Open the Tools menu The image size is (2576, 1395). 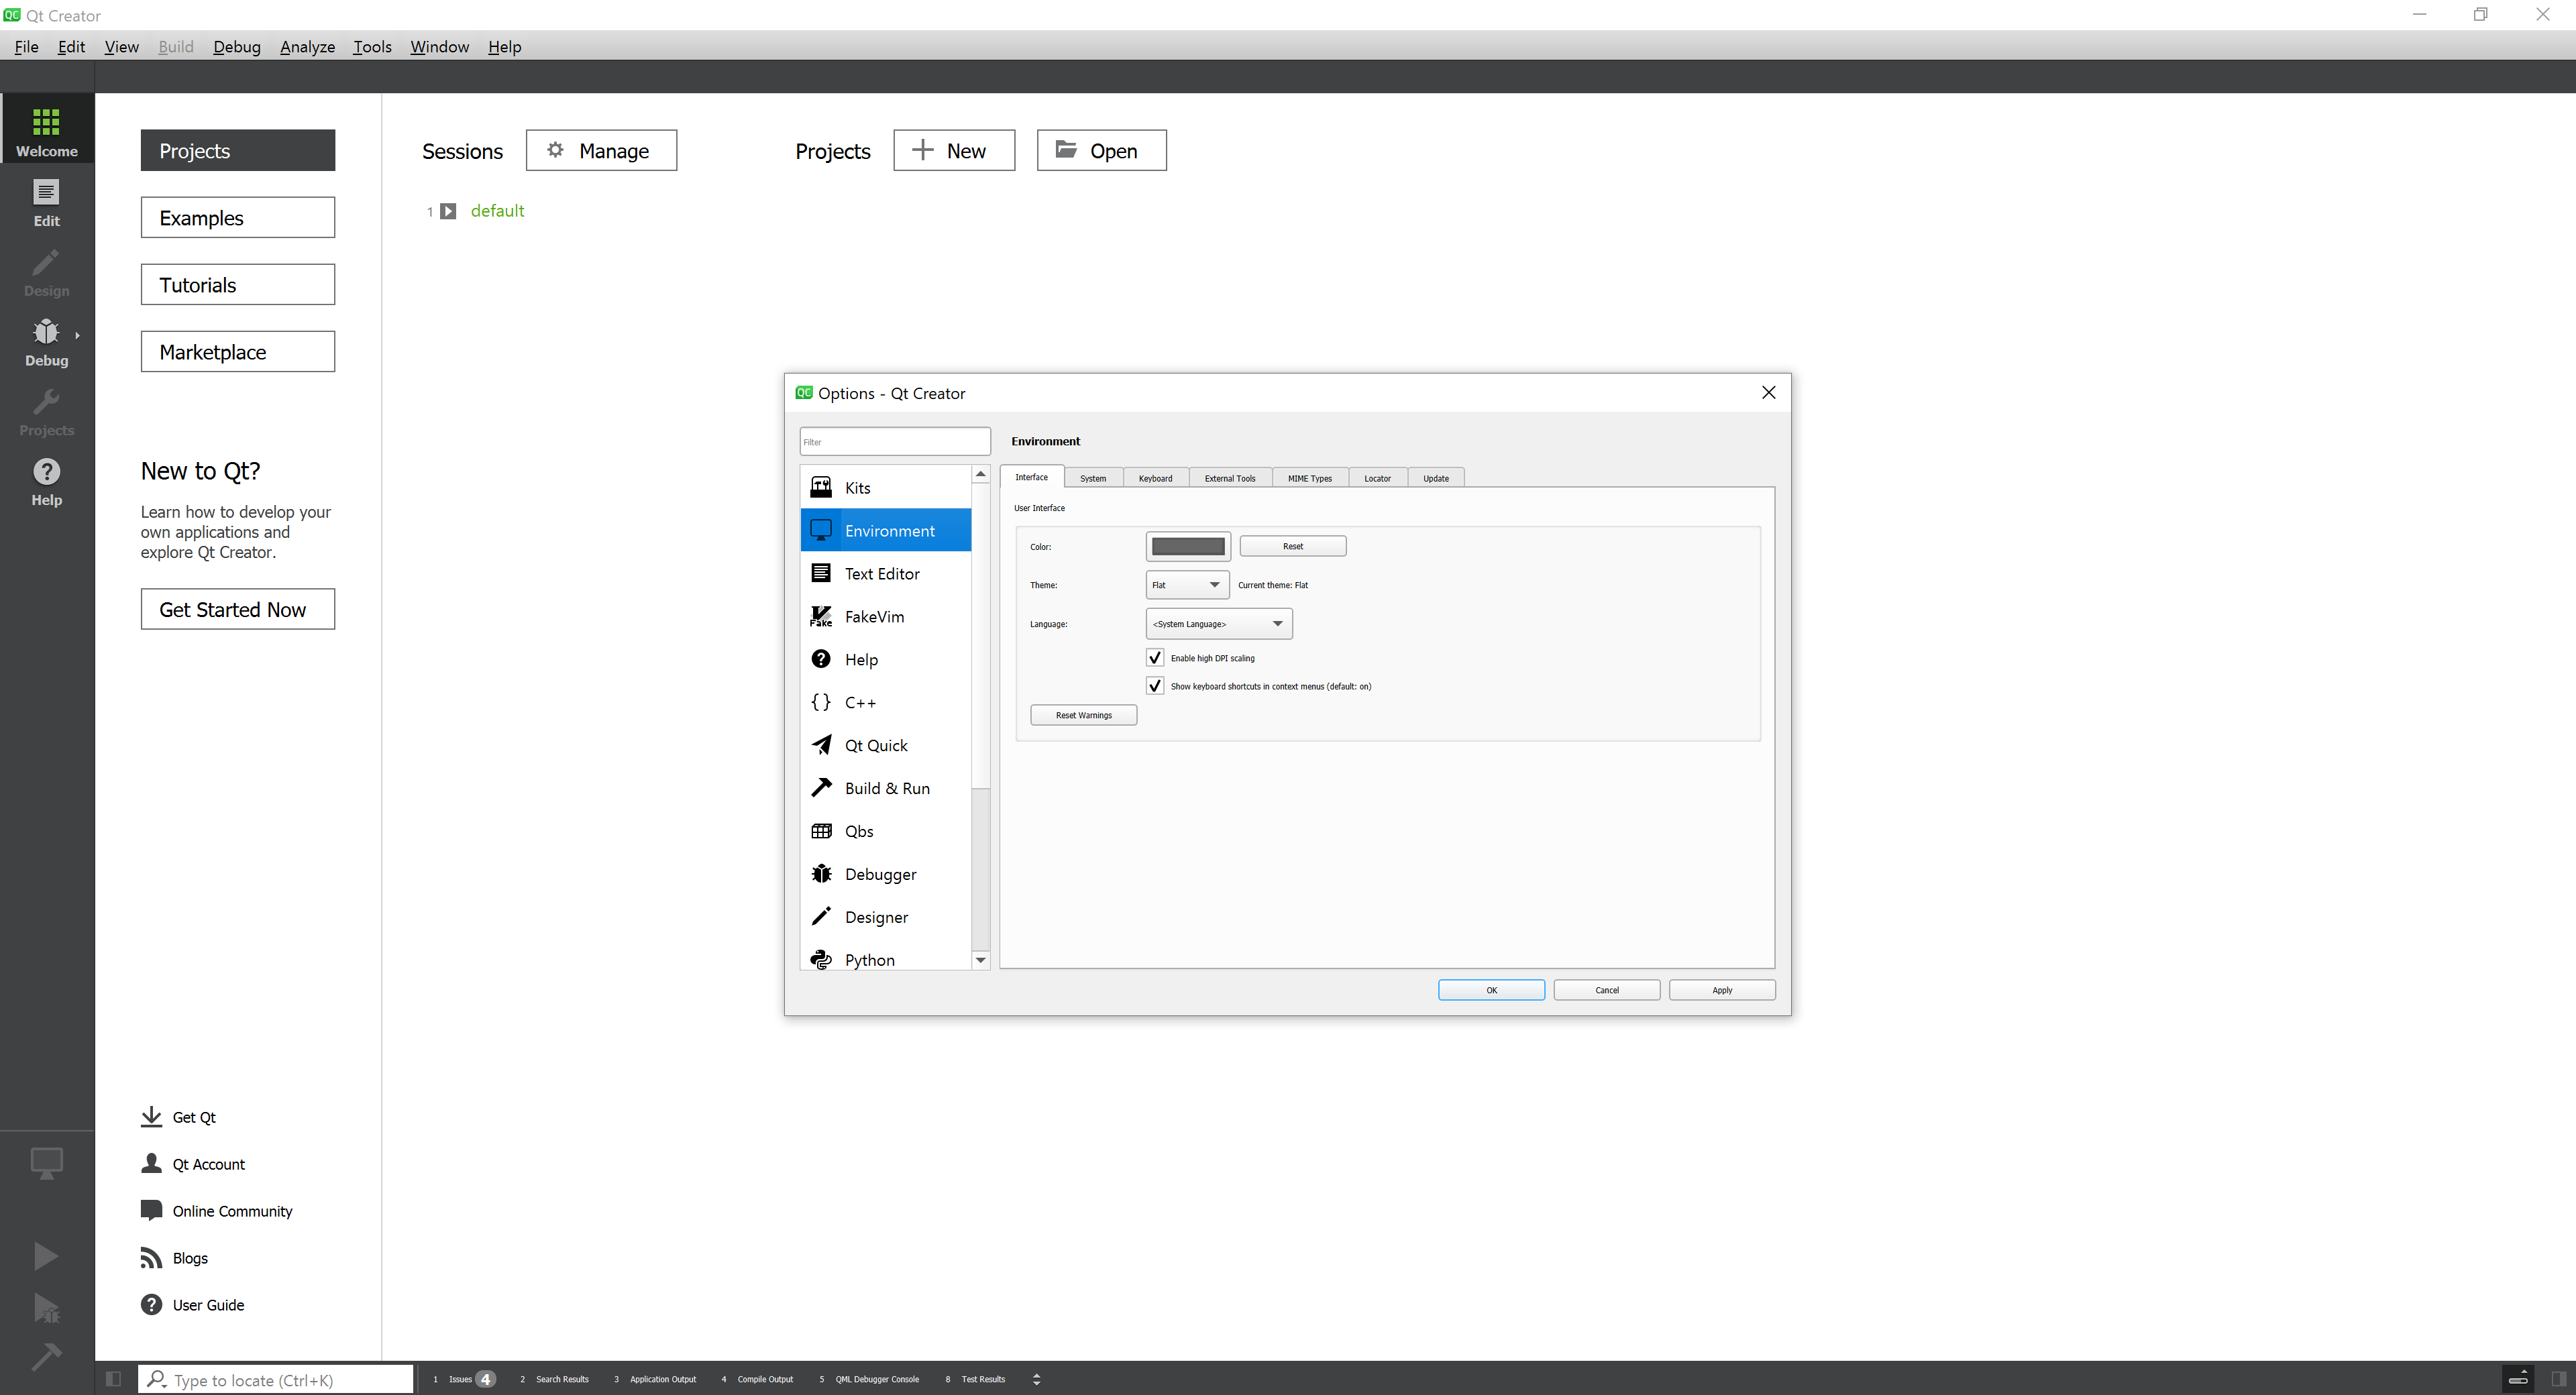[x=372, y=47]
